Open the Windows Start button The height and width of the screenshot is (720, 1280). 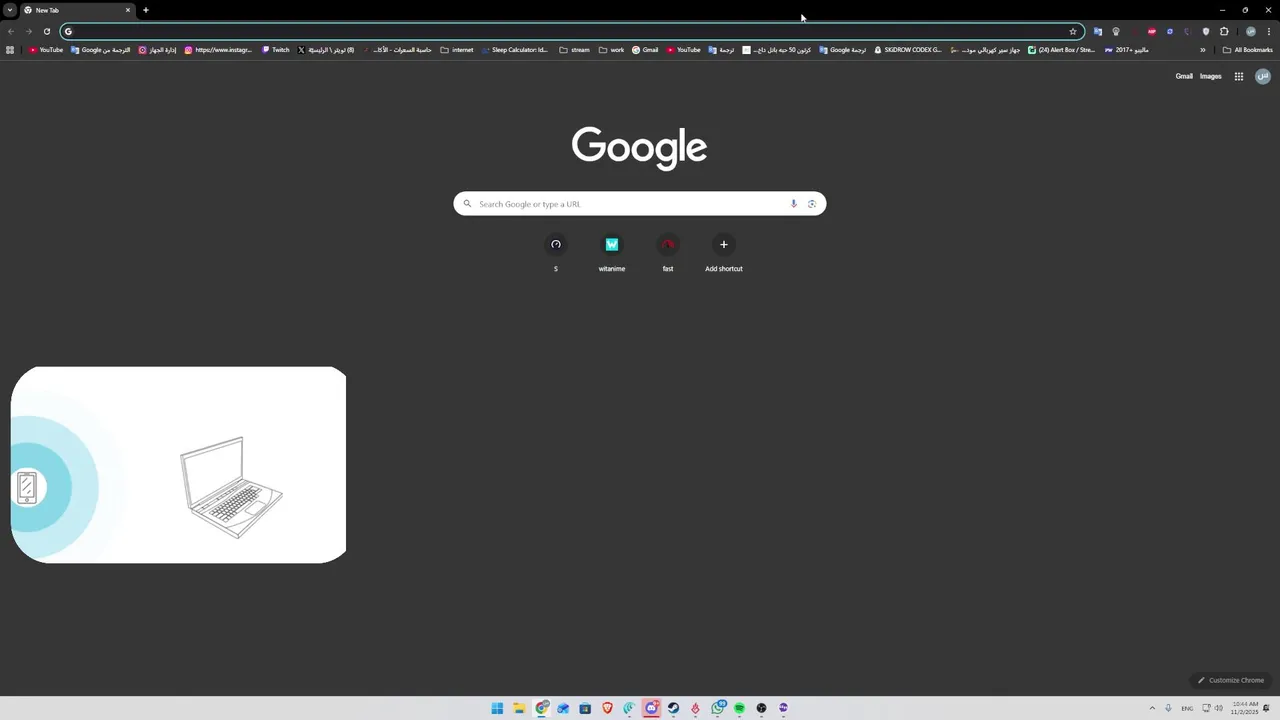click(497, 708)
